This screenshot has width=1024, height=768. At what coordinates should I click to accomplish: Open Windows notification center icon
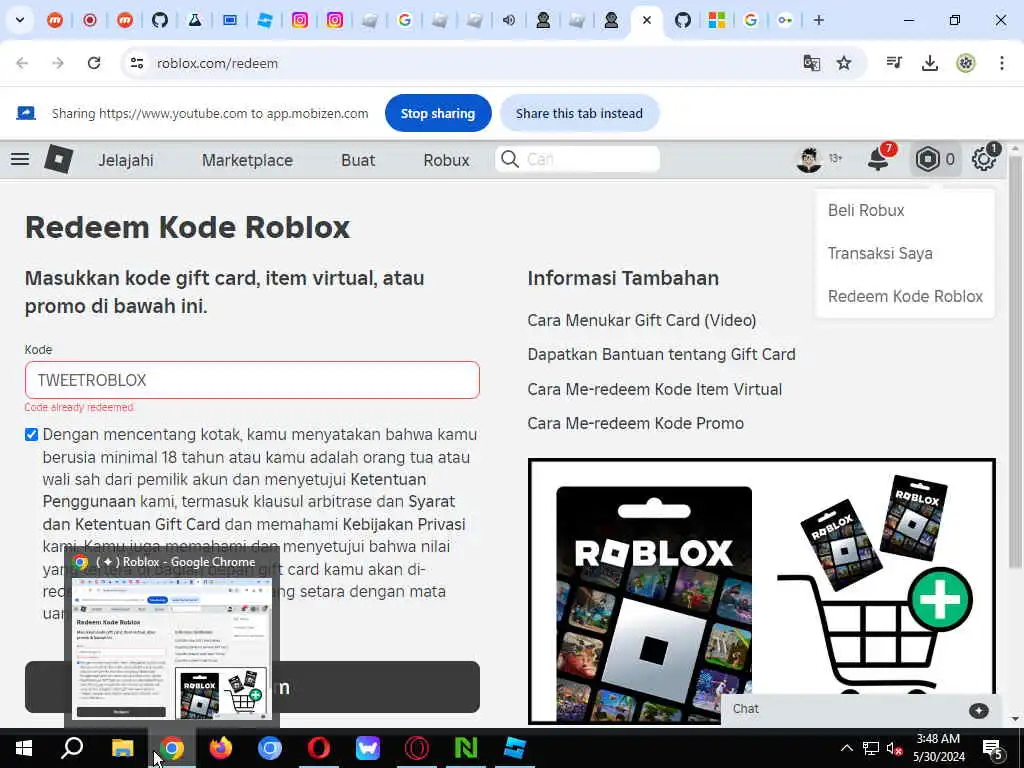coord(992,750)
